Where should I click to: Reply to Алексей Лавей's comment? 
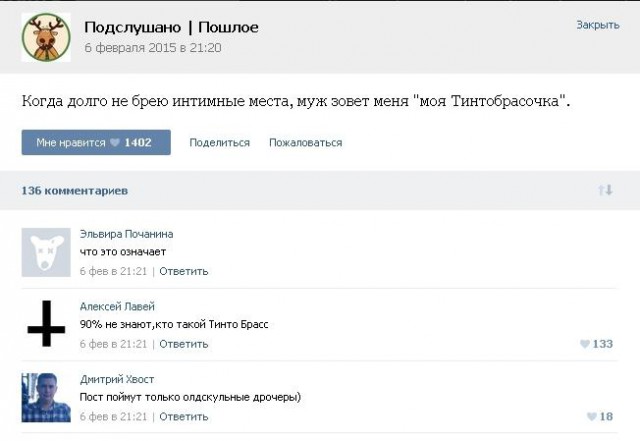point(183,344)
